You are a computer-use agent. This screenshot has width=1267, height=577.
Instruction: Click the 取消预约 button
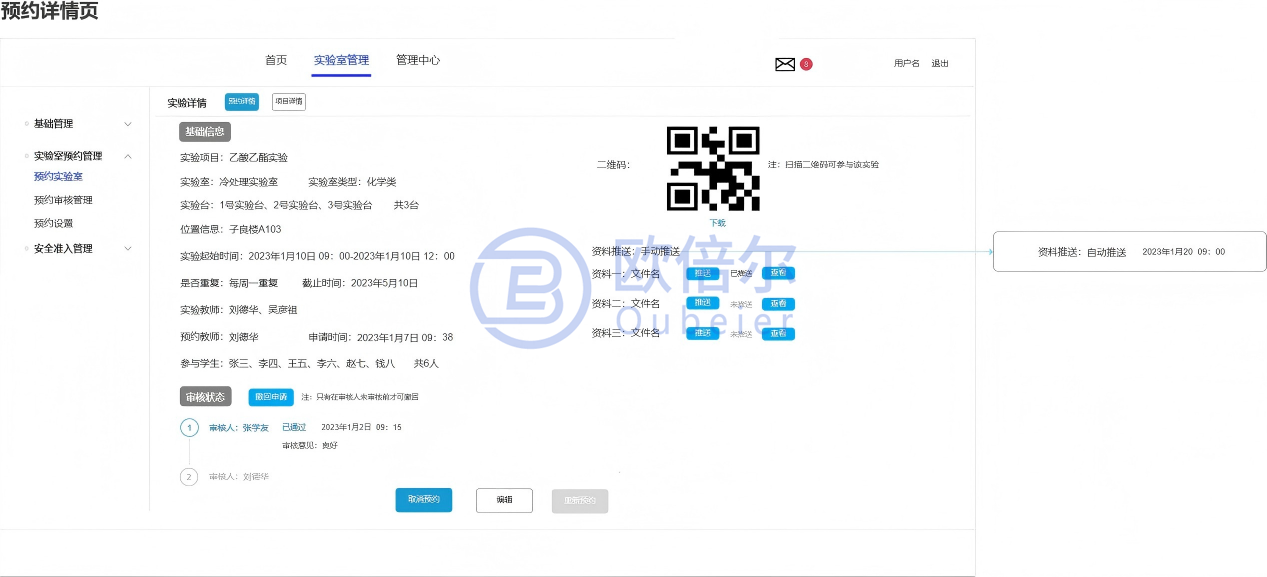424,500
